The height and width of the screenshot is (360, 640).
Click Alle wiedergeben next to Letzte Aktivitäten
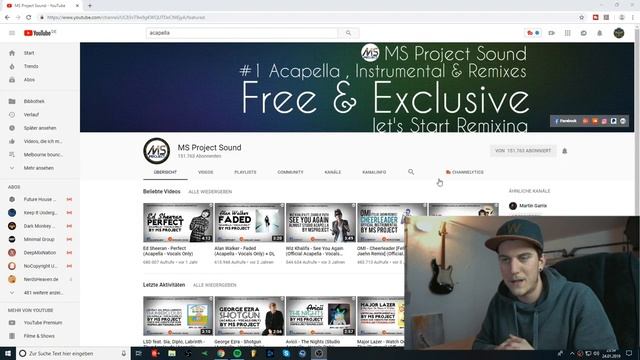(215, 285)
